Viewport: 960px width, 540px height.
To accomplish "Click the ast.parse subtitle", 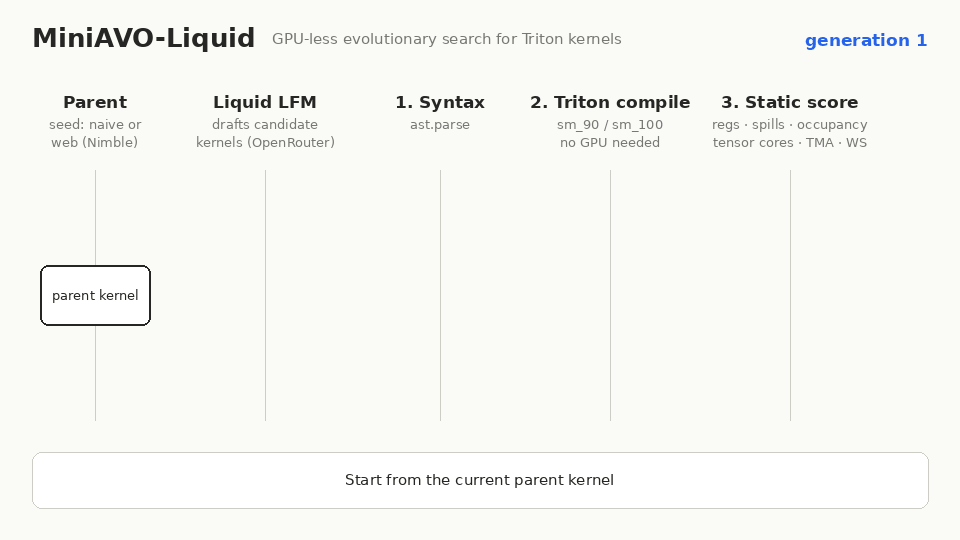I will tap(440, 125).
